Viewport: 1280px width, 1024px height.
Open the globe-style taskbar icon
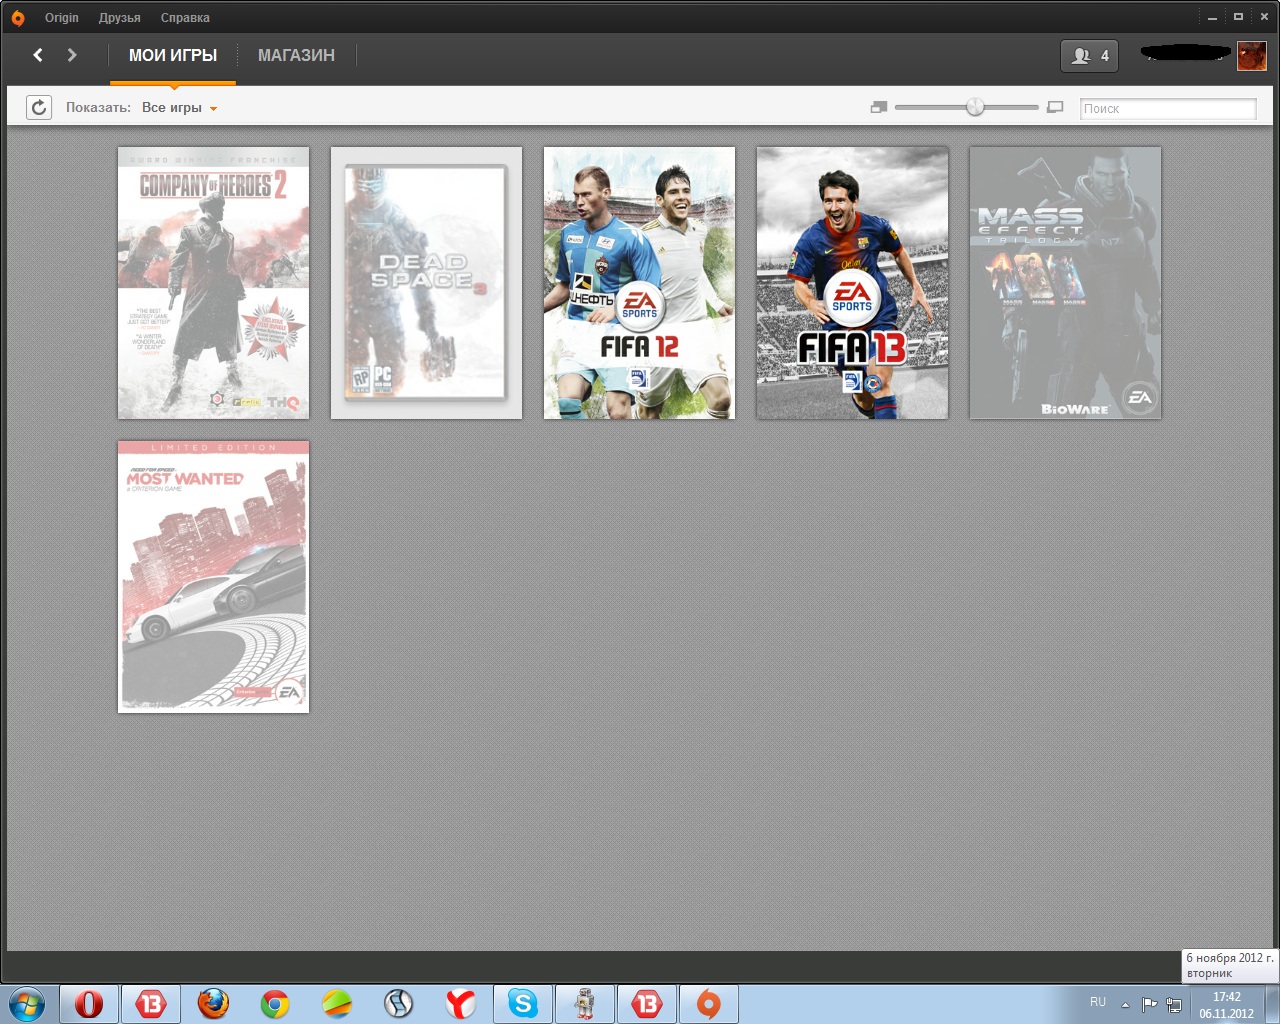tap(399, 1003)
